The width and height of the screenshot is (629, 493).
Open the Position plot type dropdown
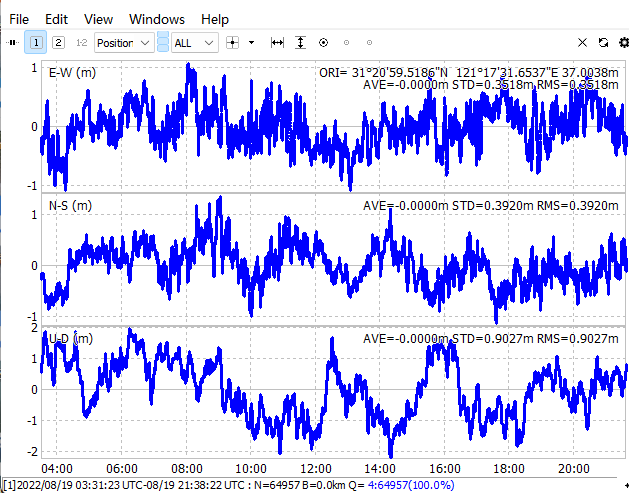click(123, 43)
